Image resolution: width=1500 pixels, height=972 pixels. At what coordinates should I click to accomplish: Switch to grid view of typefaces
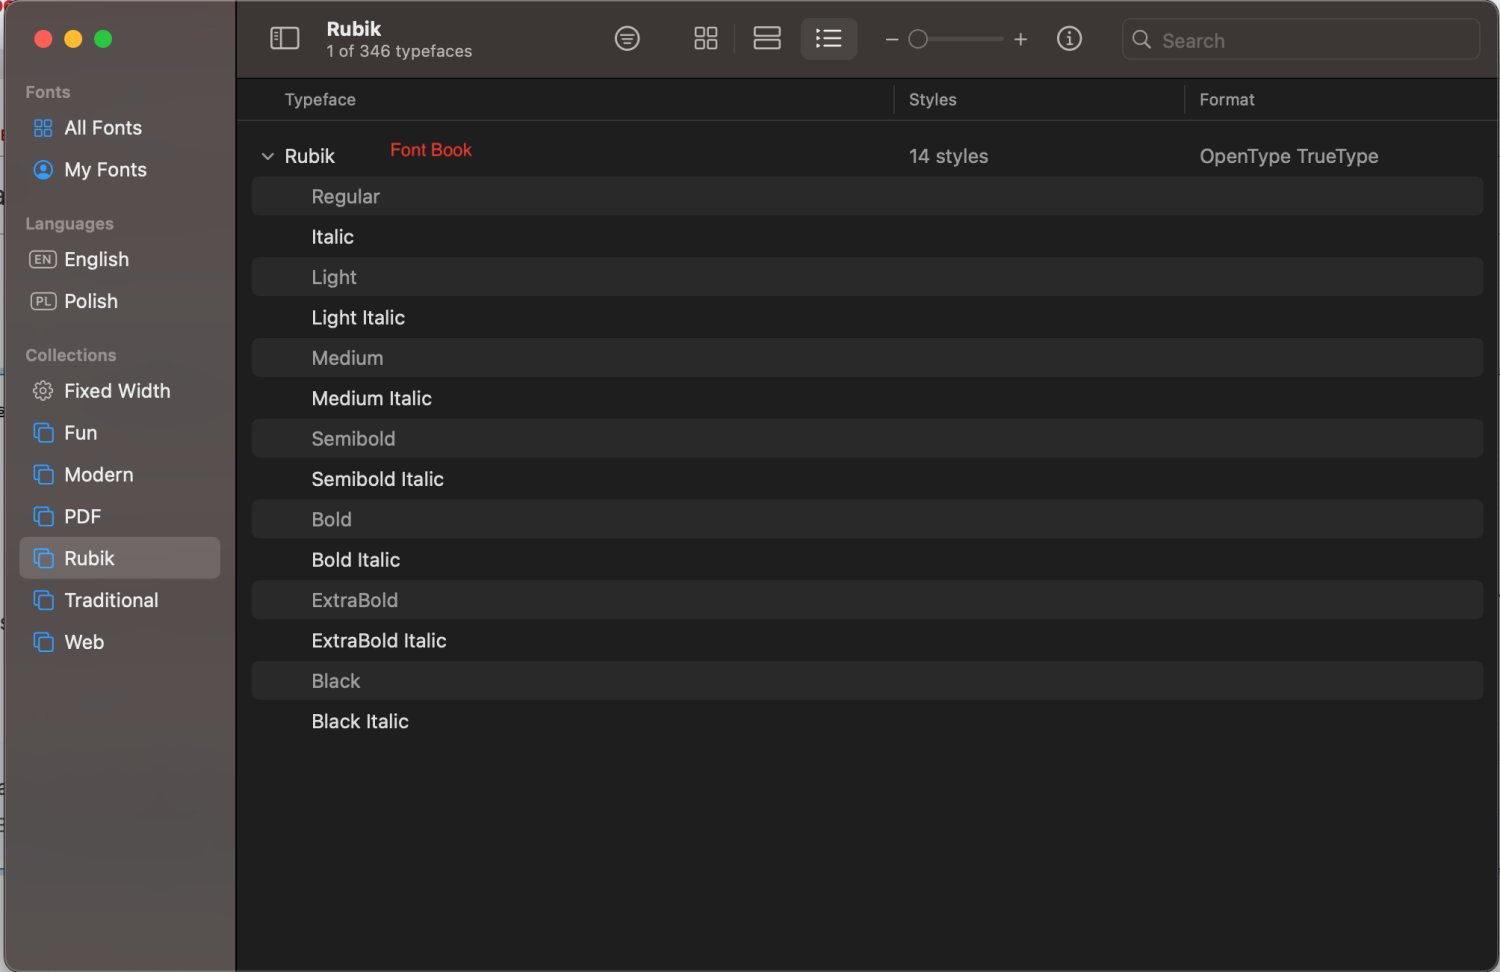[x=705, y=38]
